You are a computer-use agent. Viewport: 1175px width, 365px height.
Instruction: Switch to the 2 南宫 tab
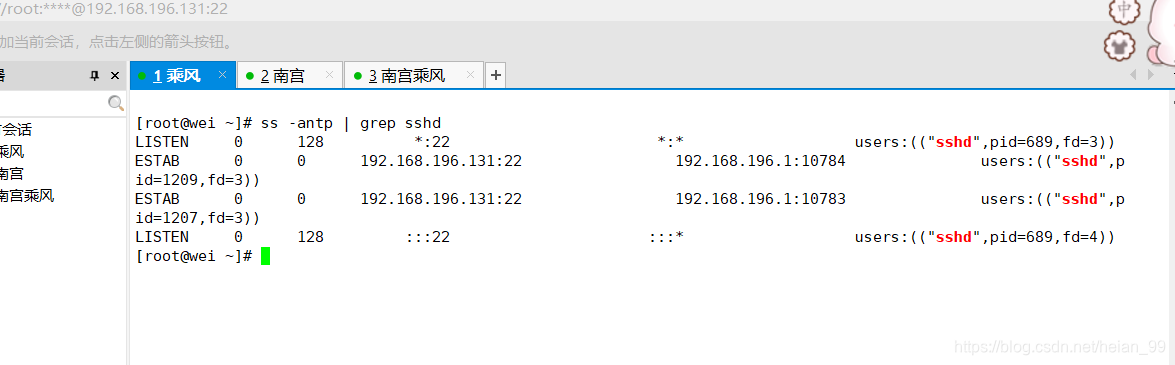(283, 76)
